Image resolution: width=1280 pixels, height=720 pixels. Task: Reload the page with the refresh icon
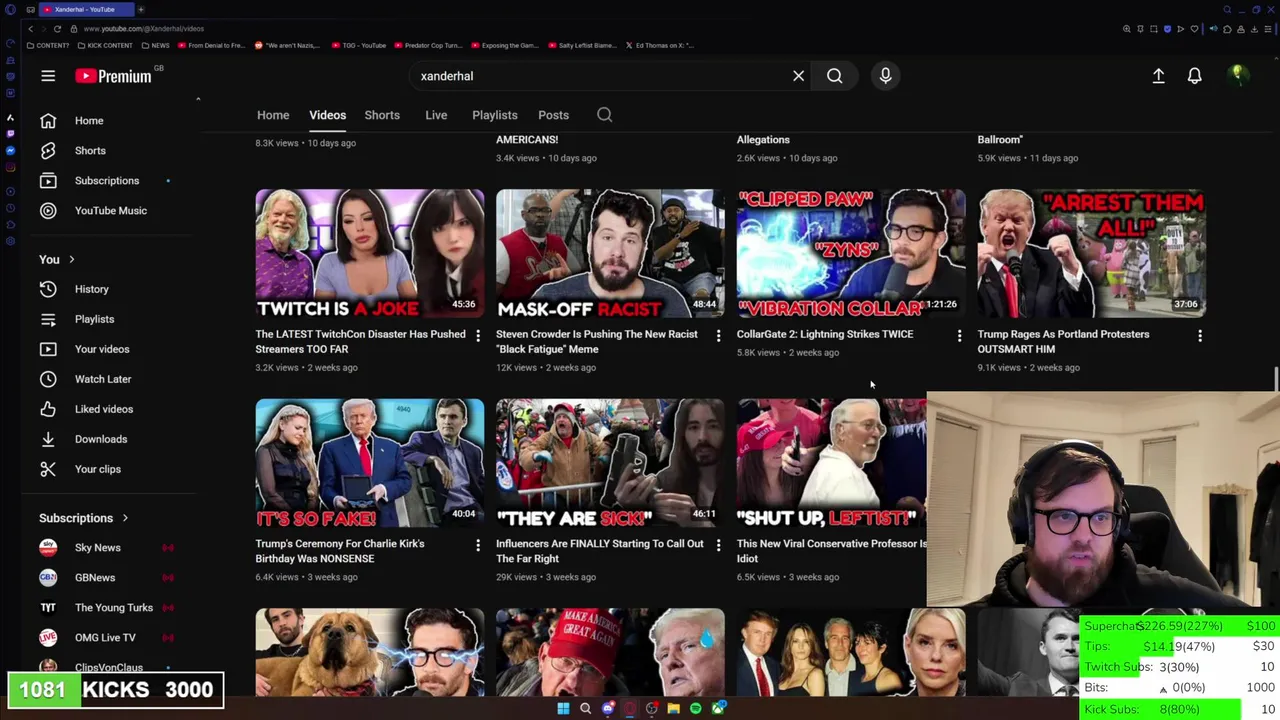click(x=57, y=29)
